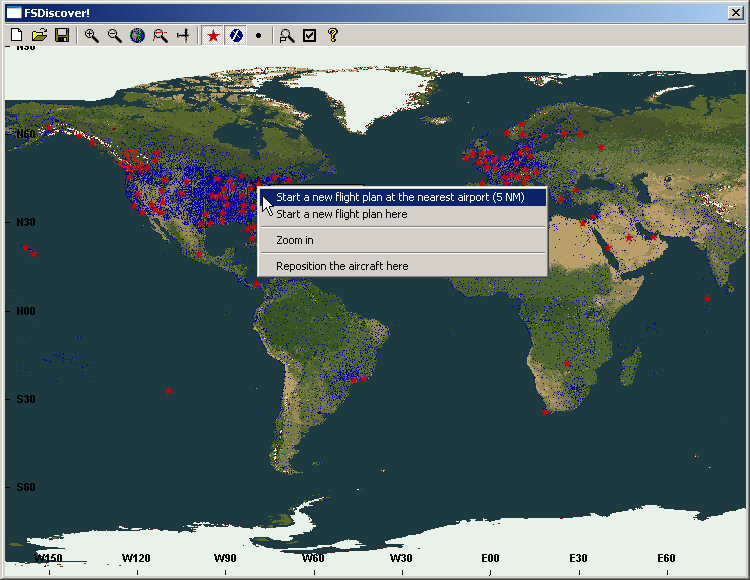Center on aircraft using airplane icon
Image resolution: width=750 pixels, height=580 pixels.
coord(183,35)
